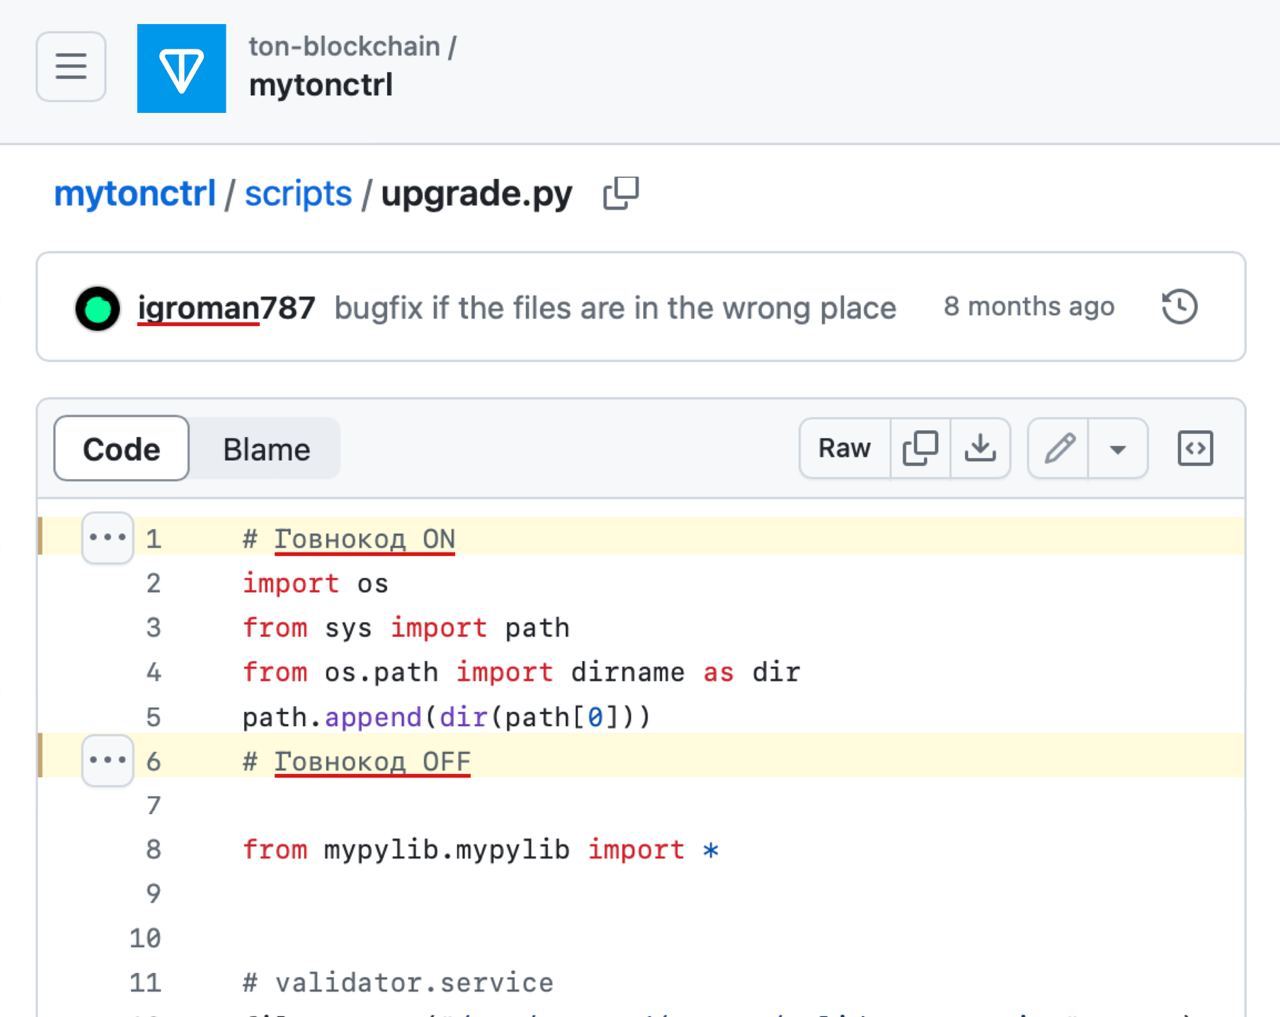Expand more edit options dropdown arrow
This screenshot has height=1017, width=1280.
point(1118,449)
